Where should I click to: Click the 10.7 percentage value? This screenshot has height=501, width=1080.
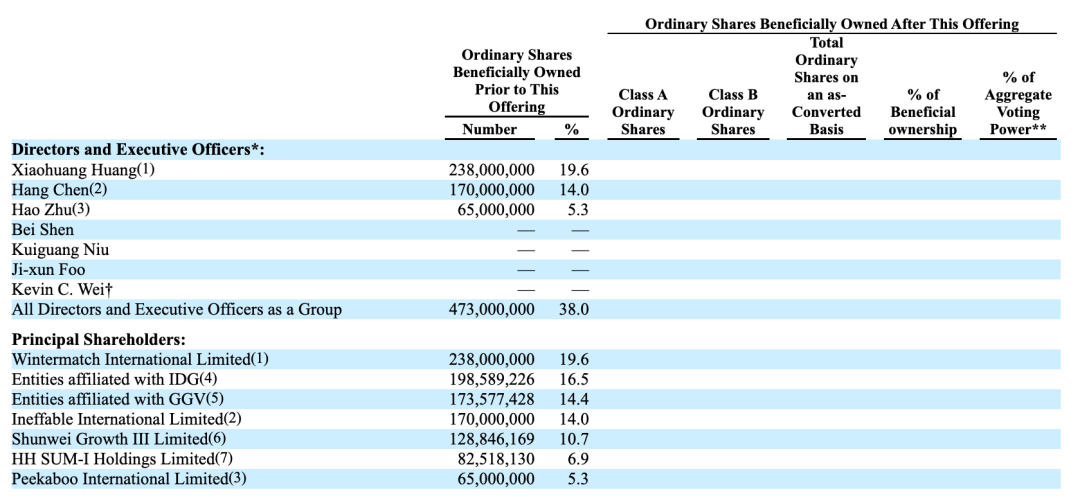click(x=574, y=438)
